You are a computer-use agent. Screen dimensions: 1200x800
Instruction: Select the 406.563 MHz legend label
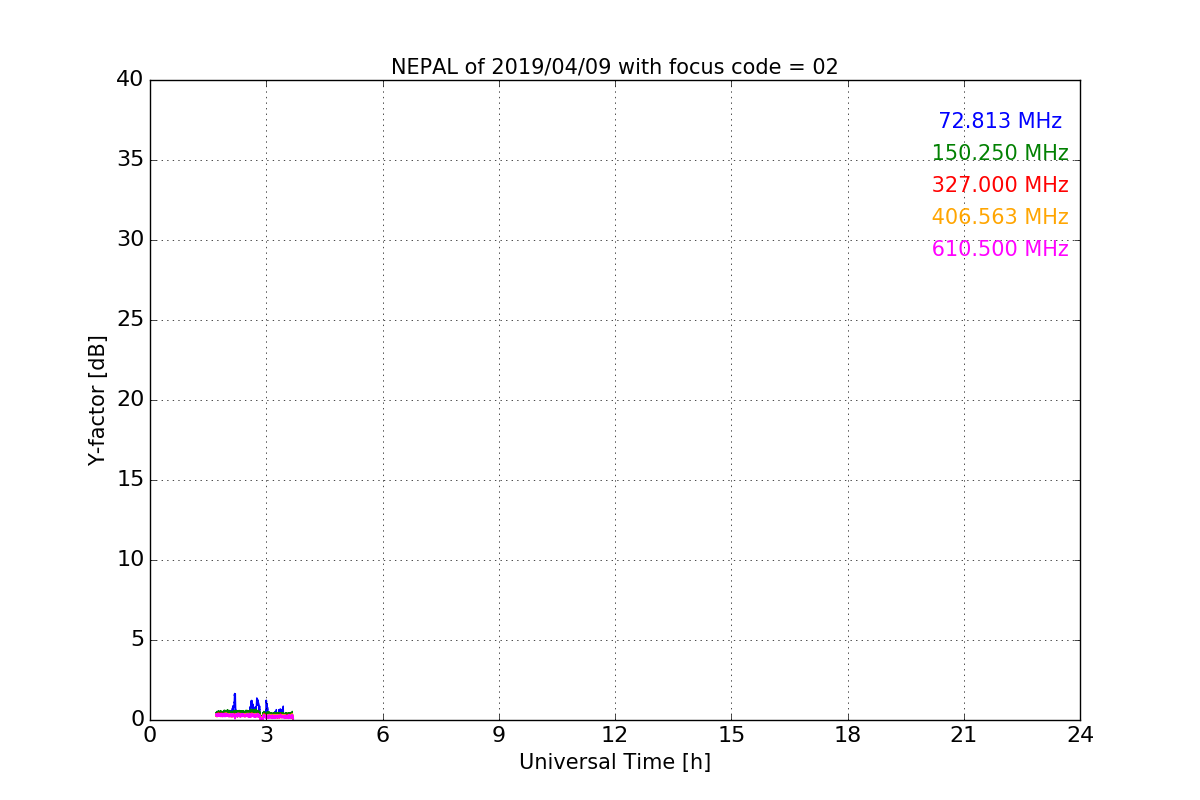pos(1000,217)
